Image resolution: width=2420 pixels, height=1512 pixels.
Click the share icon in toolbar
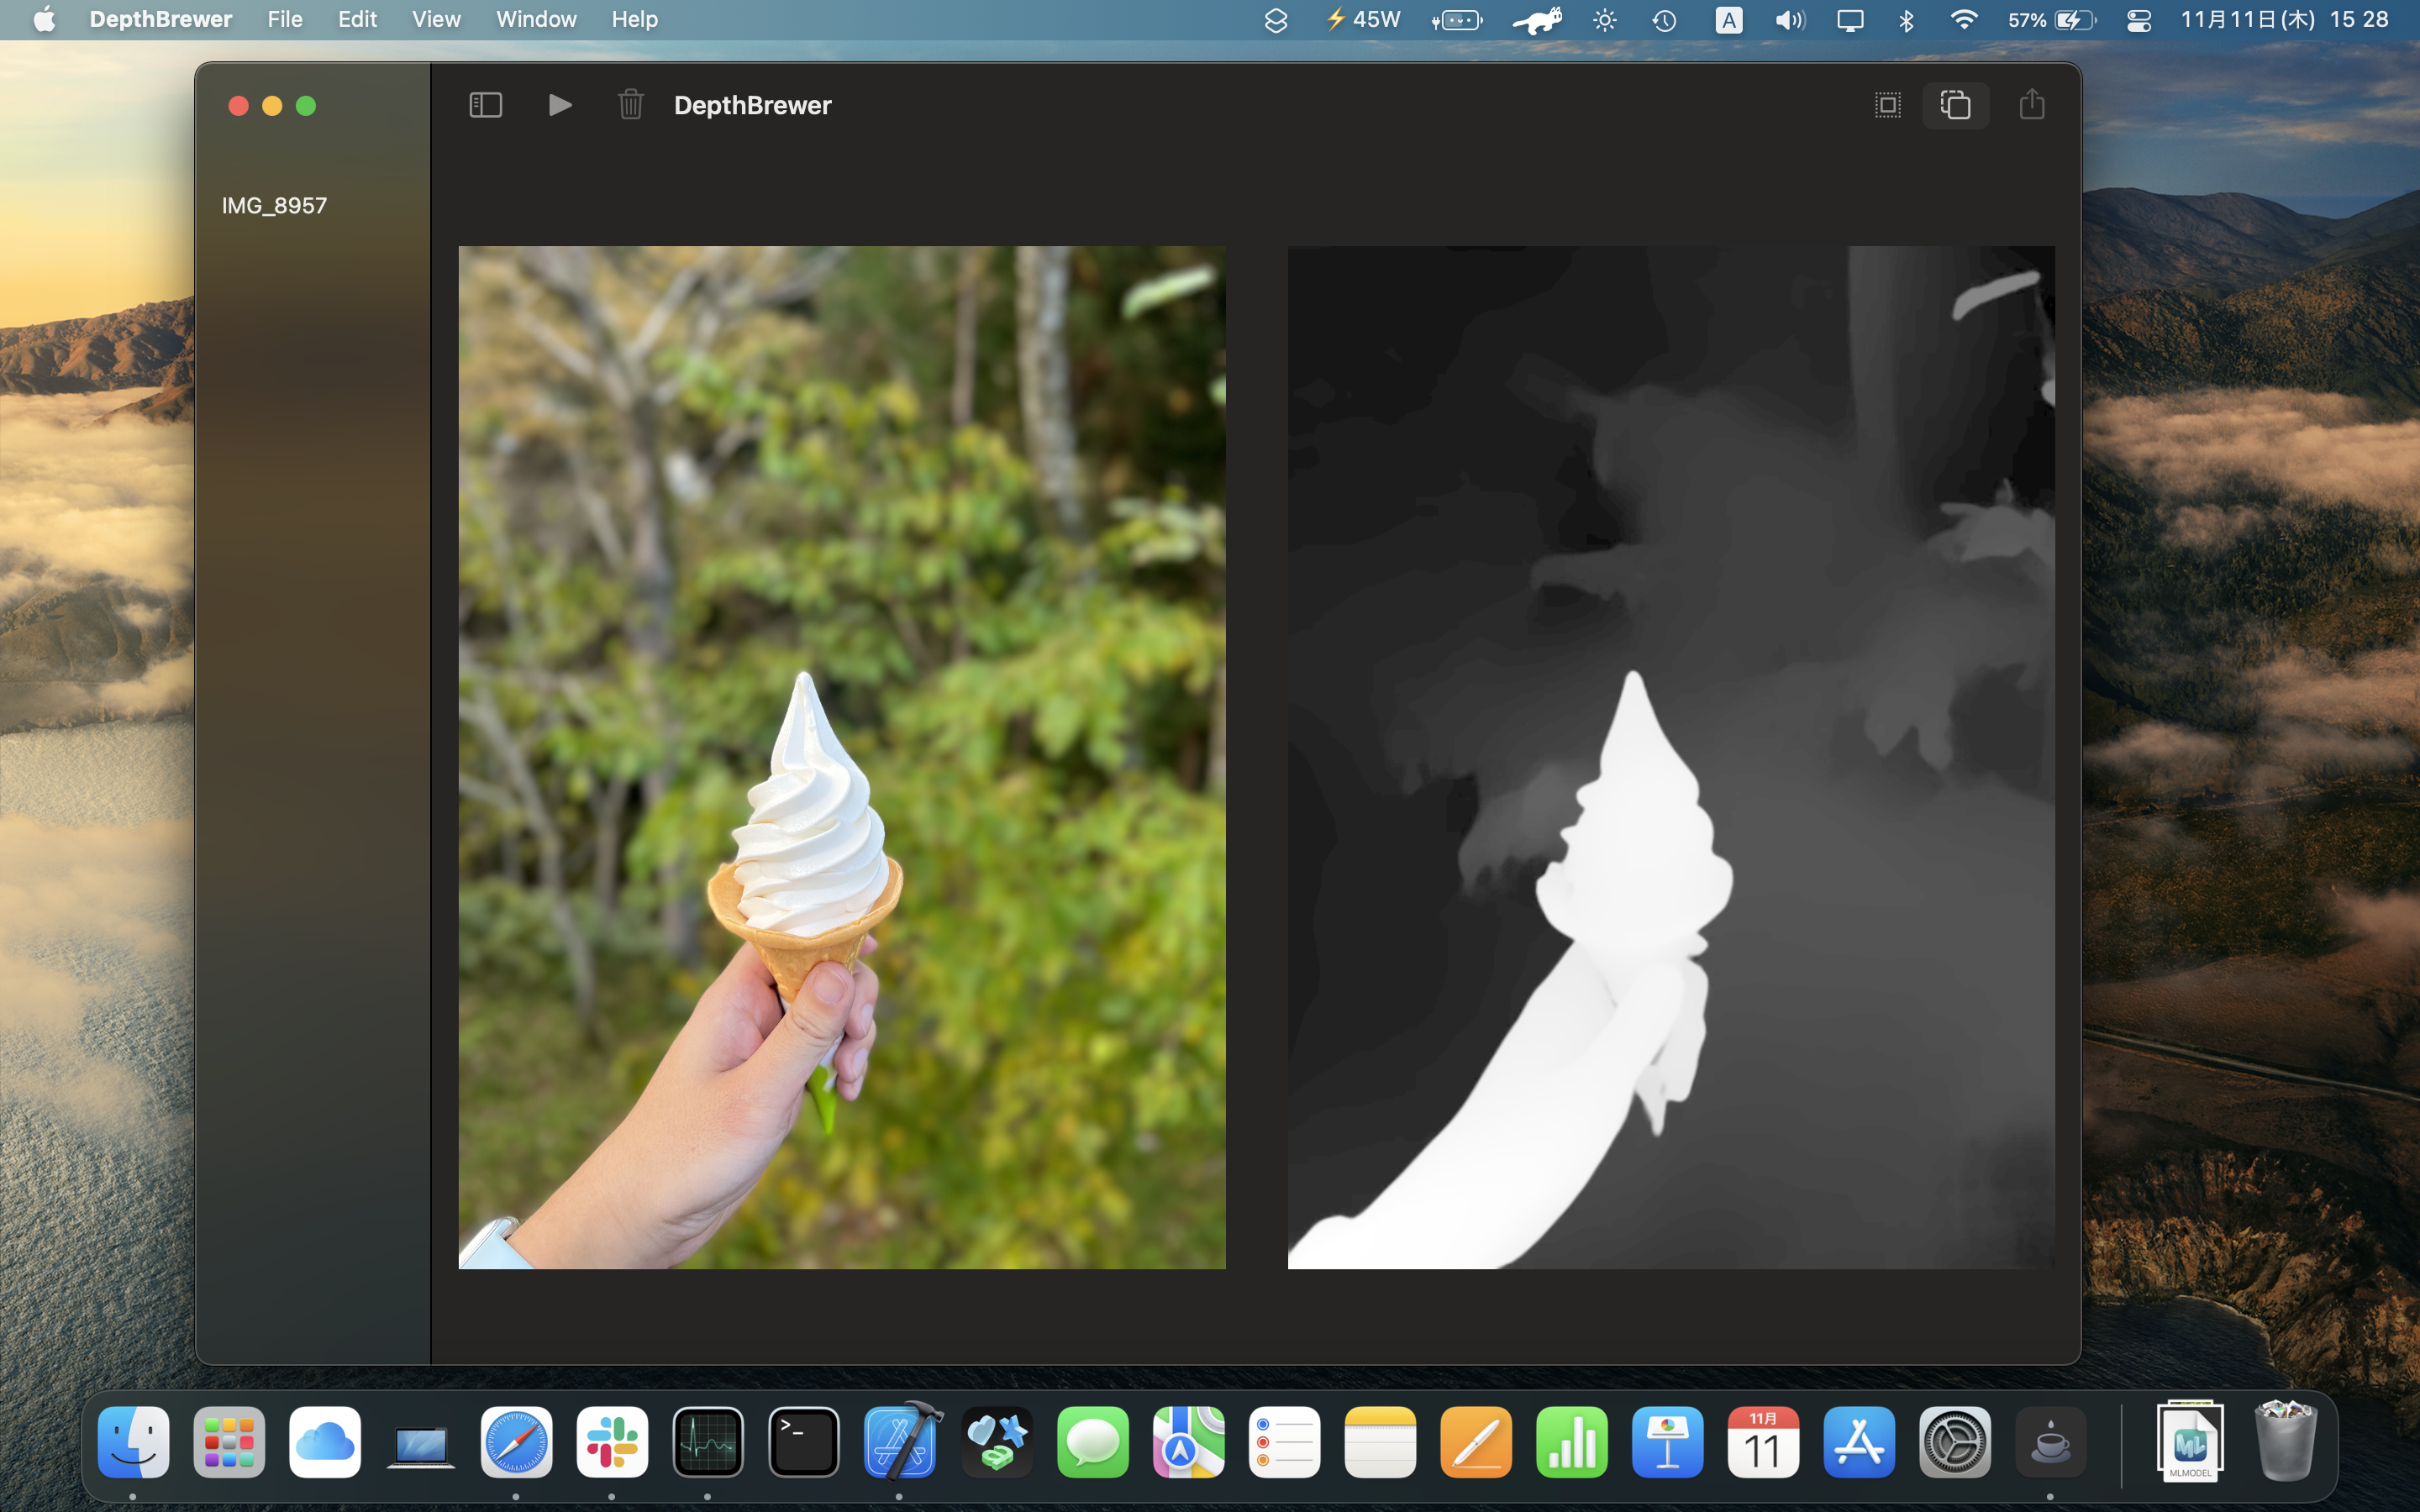[2031, 105]
